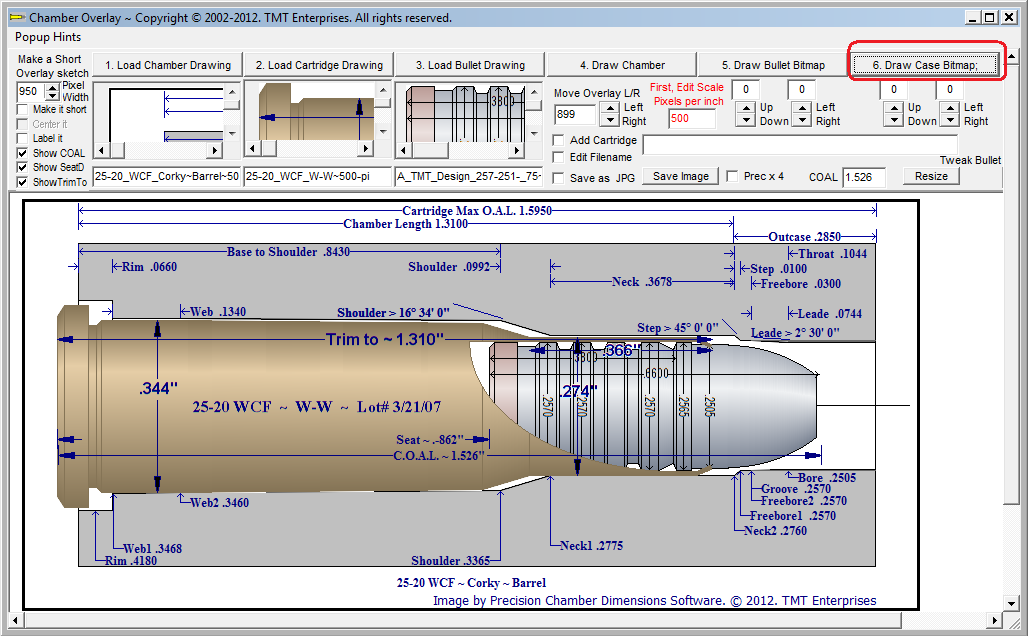Nudge case bitmap Up with the stepper arrow

coord(893,108)
